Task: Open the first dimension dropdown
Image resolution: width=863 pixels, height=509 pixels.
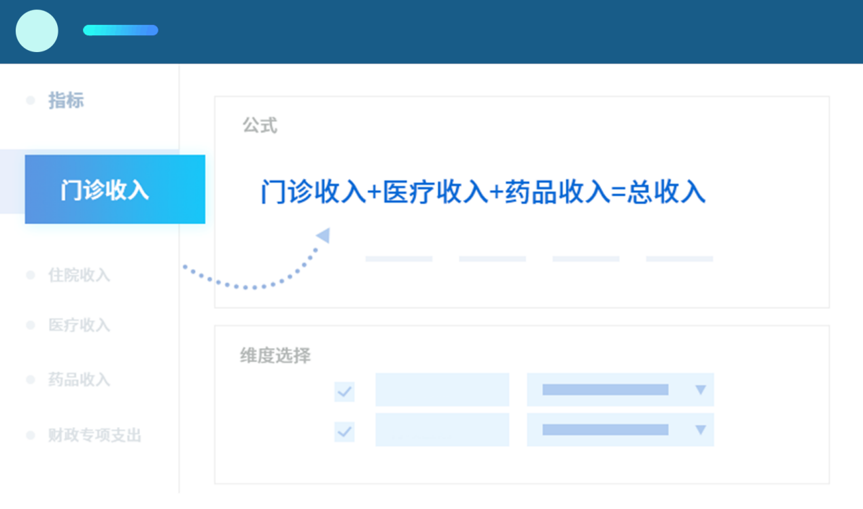Action: click(x=620, y=390)
